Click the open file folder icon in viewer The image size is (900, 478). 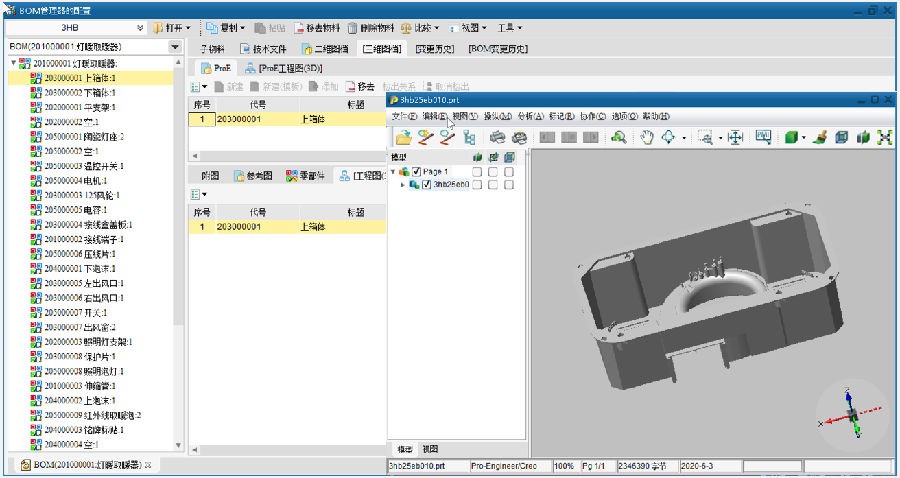click(403, 138)
